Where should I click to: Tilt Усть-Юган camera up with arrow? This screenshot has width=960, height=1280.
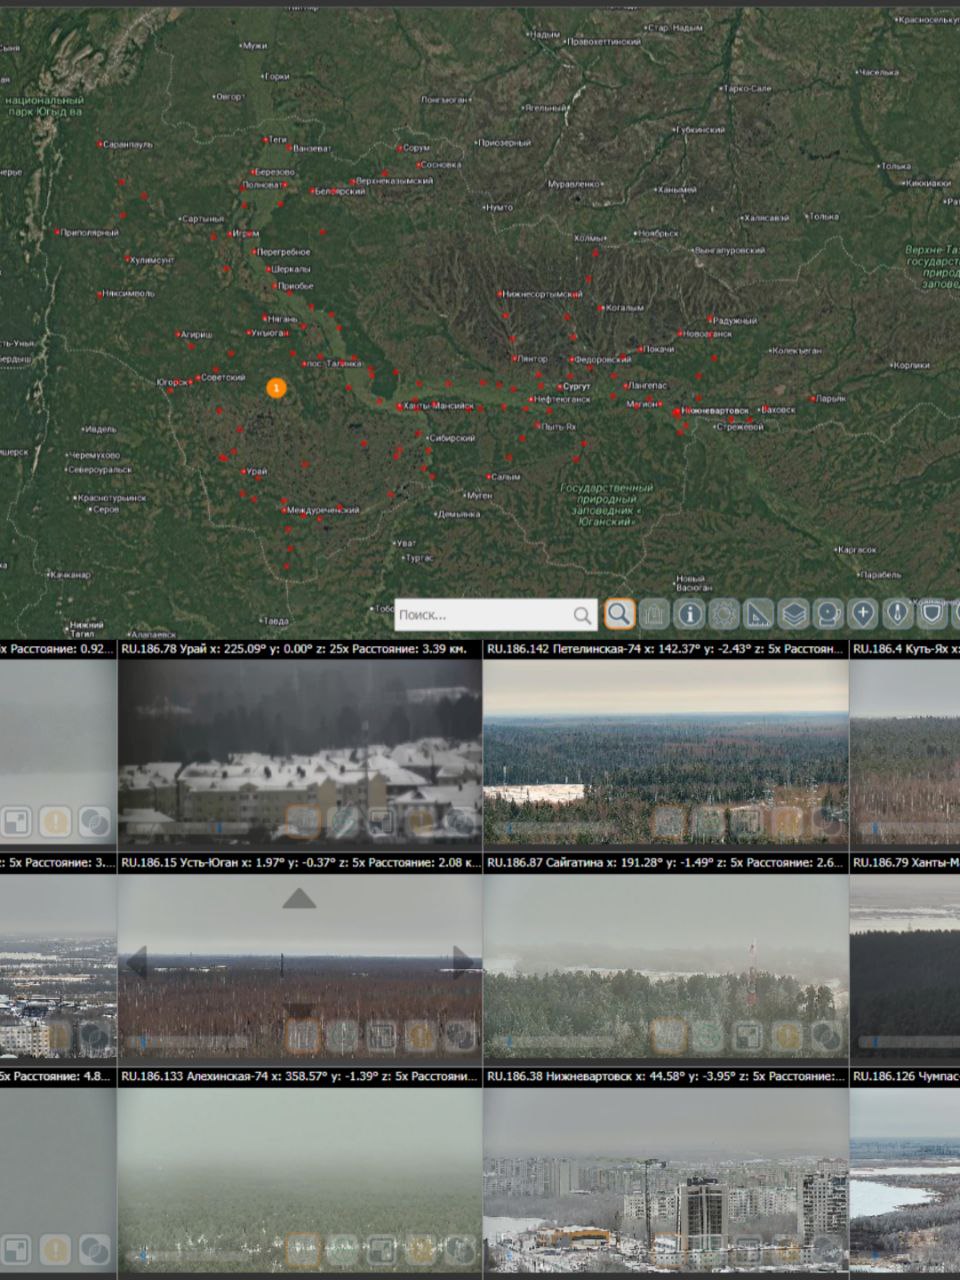[x=299, y=900]
